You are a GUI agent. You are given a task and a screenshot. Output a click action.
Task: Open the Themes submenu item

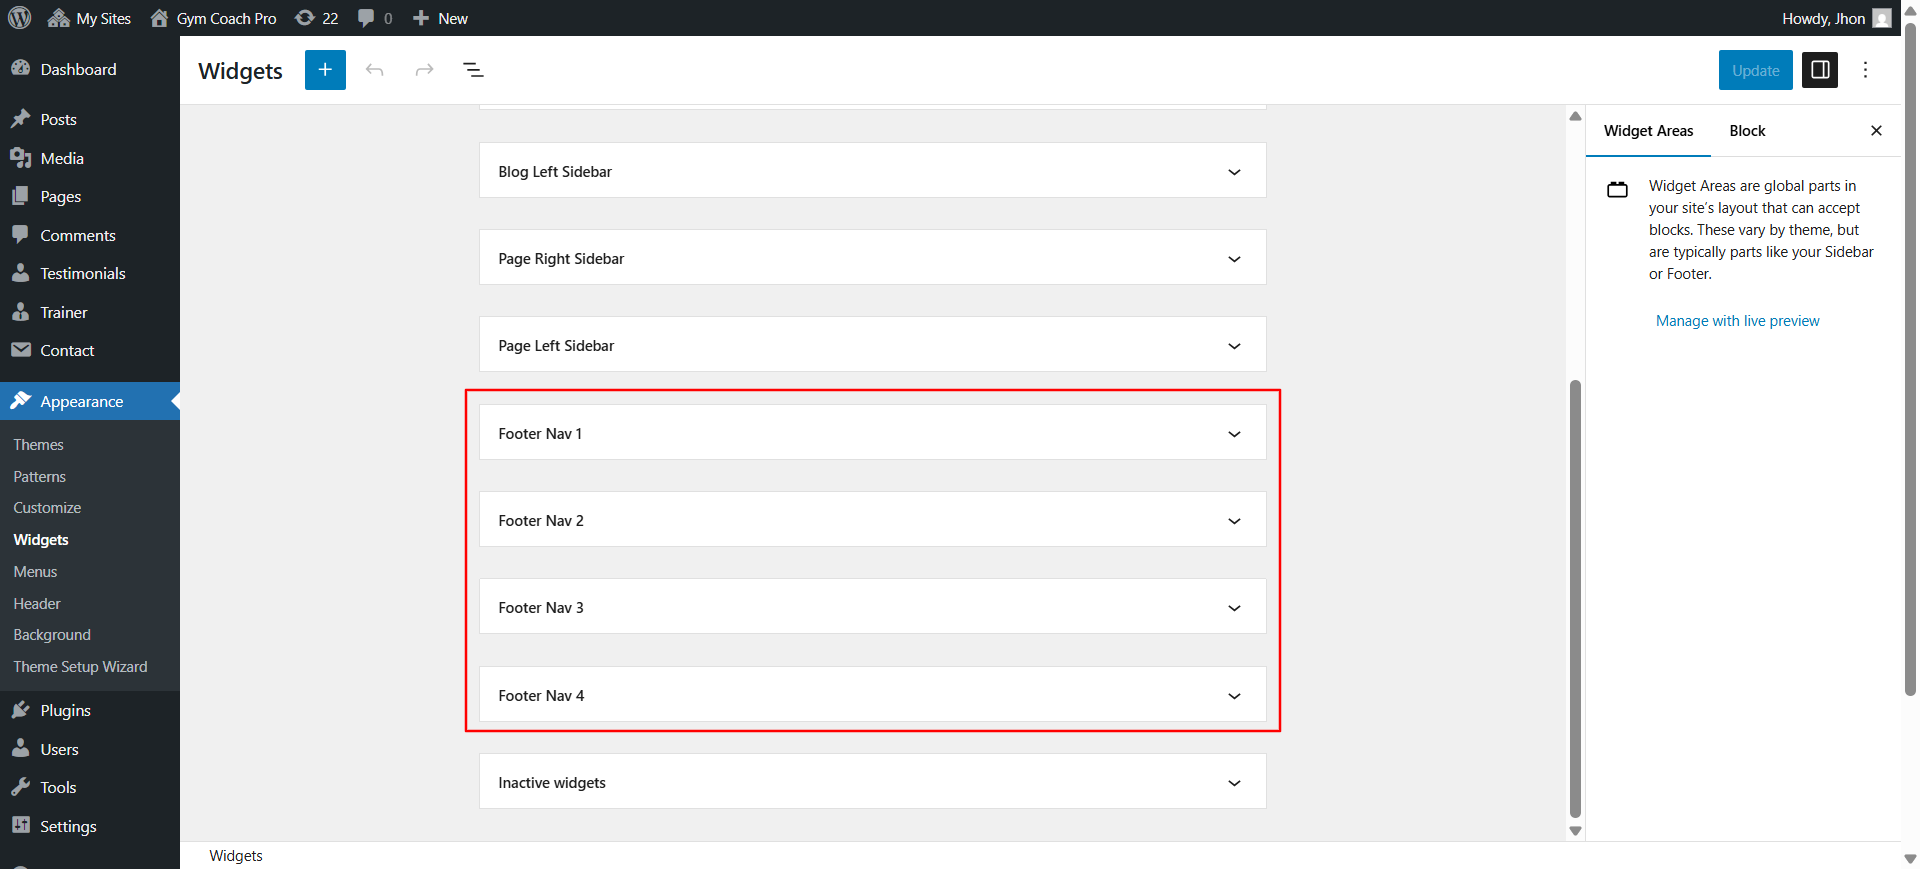(39, 445)
